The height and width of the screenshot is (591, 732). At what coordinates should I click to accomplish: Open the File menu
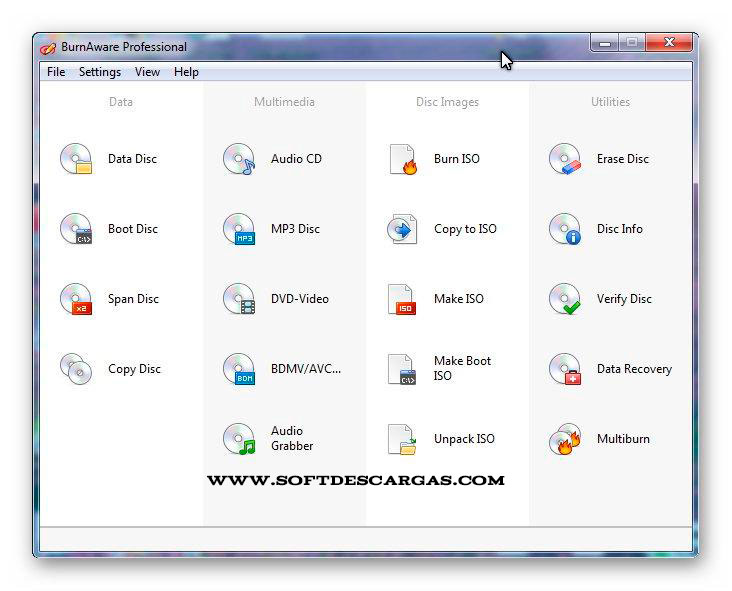(x=56, y=72)
